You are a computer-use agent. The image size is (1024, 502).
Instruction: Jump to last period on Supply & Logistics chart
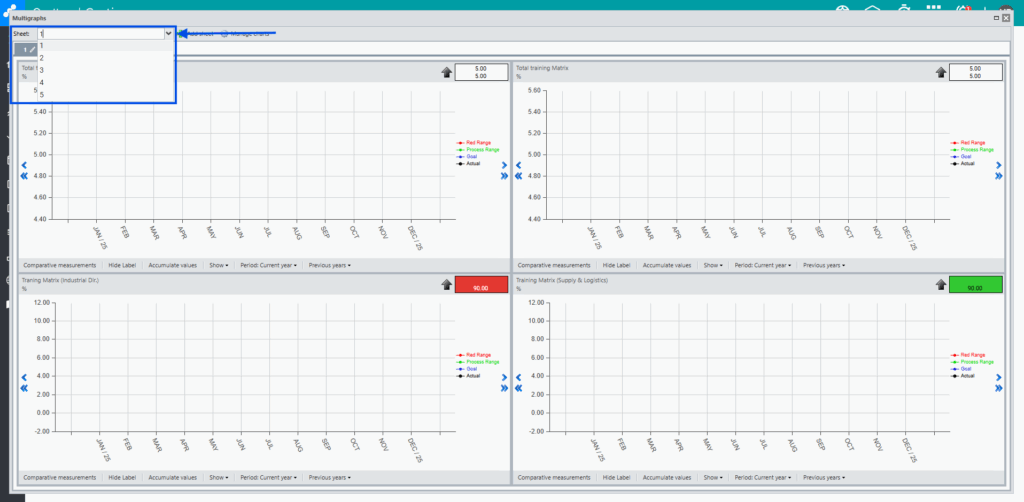click(999, 388)
